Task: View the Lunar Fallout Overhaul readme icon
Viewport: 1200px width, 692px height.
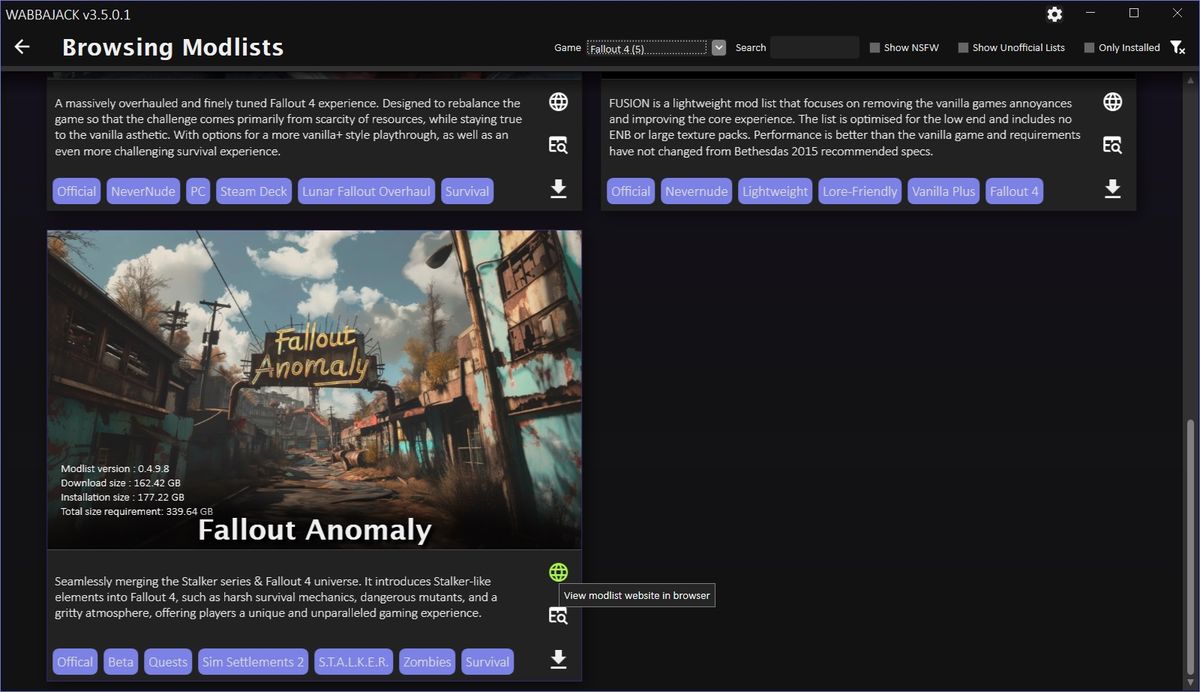Action: click(558, 144)
